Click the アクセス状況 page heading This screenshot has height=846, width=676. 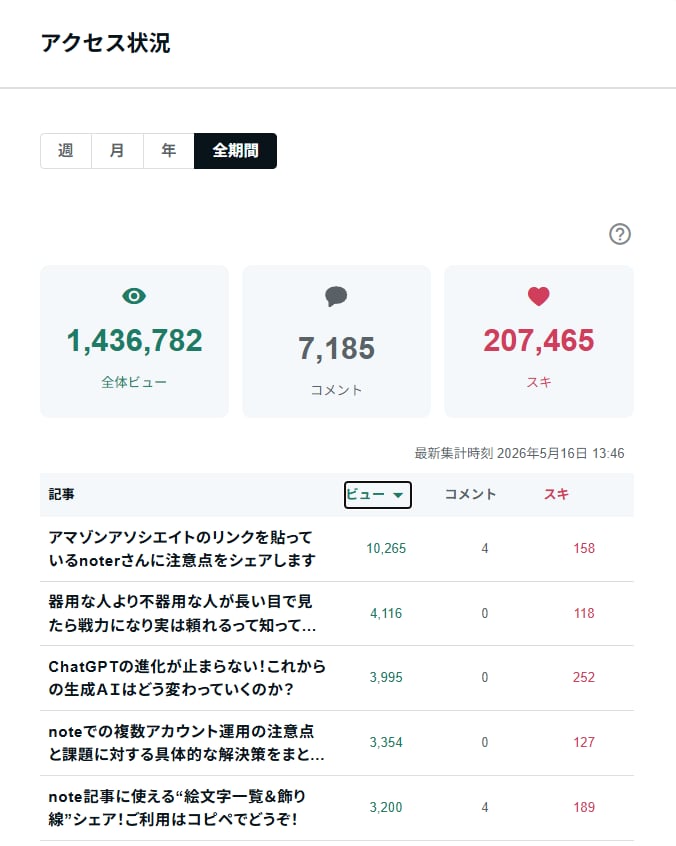(x=106, y=43)
